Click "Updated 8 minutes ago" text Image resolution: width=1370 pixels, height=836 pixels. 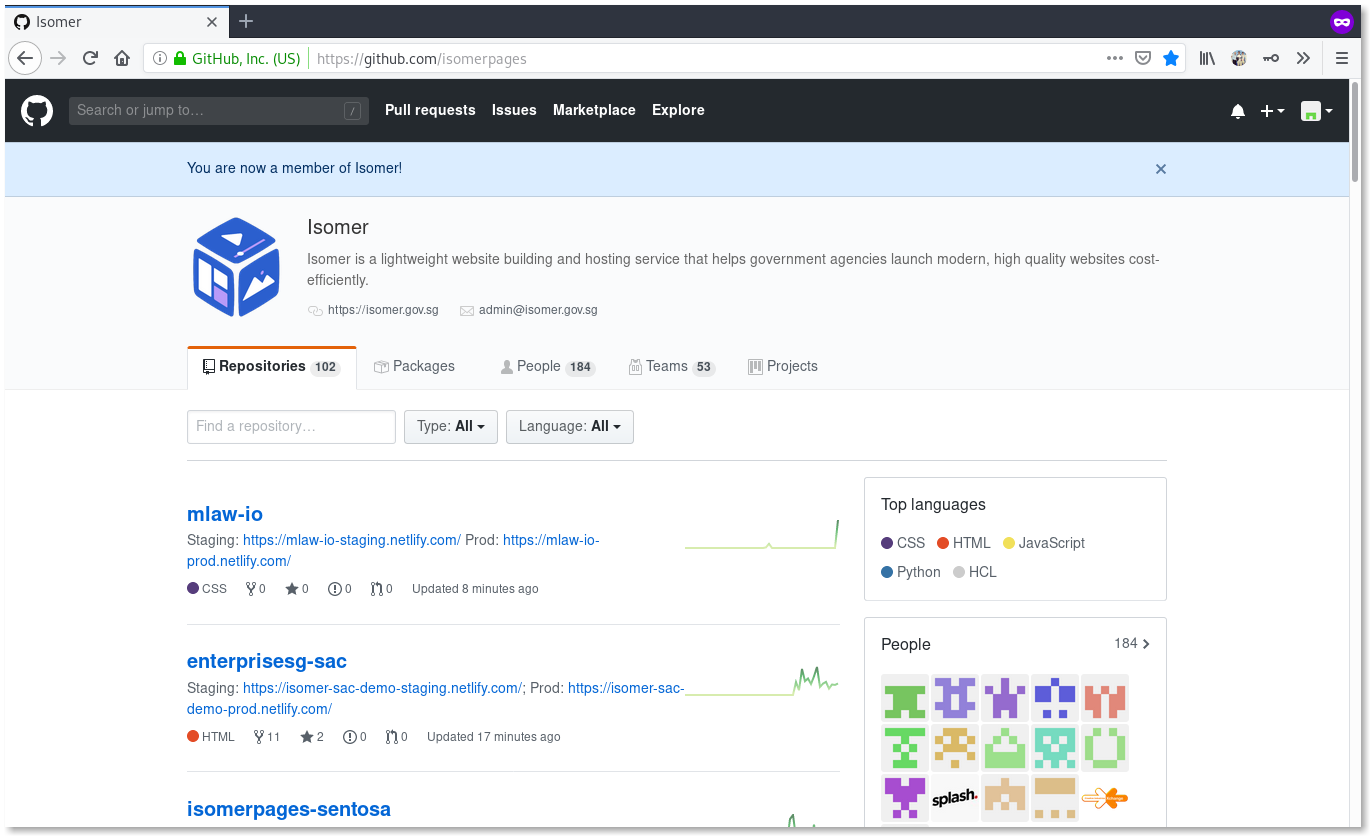click(475, 589)
